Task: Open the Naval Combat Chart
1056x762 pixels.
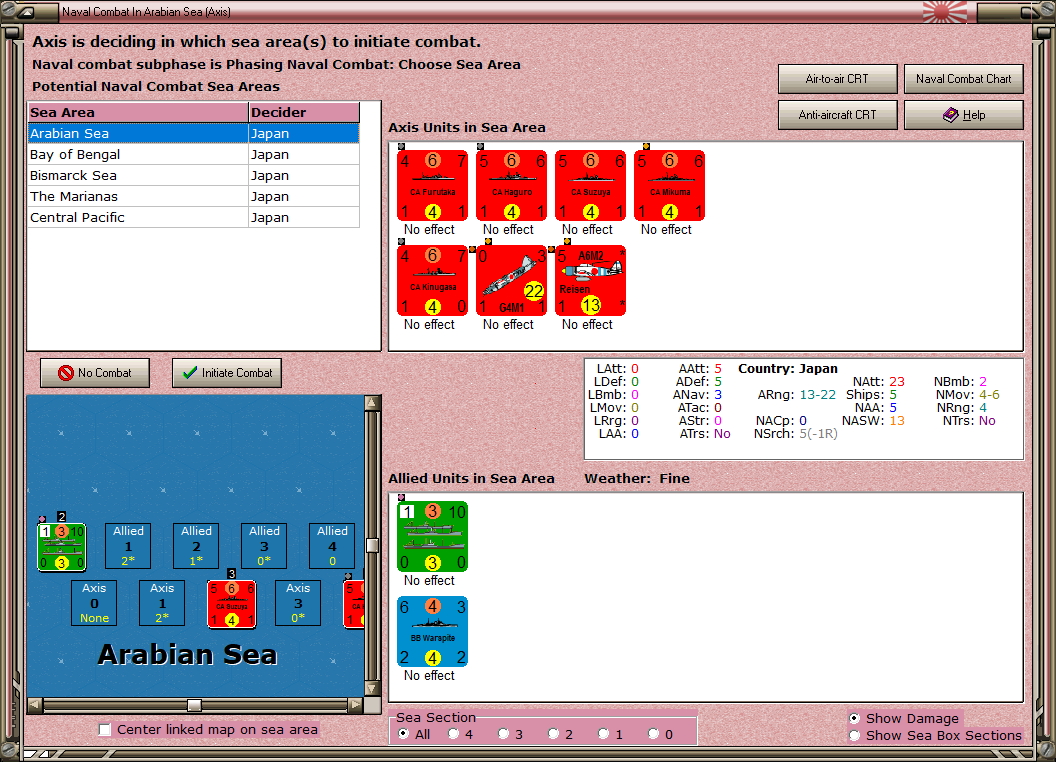Action: 963,79
